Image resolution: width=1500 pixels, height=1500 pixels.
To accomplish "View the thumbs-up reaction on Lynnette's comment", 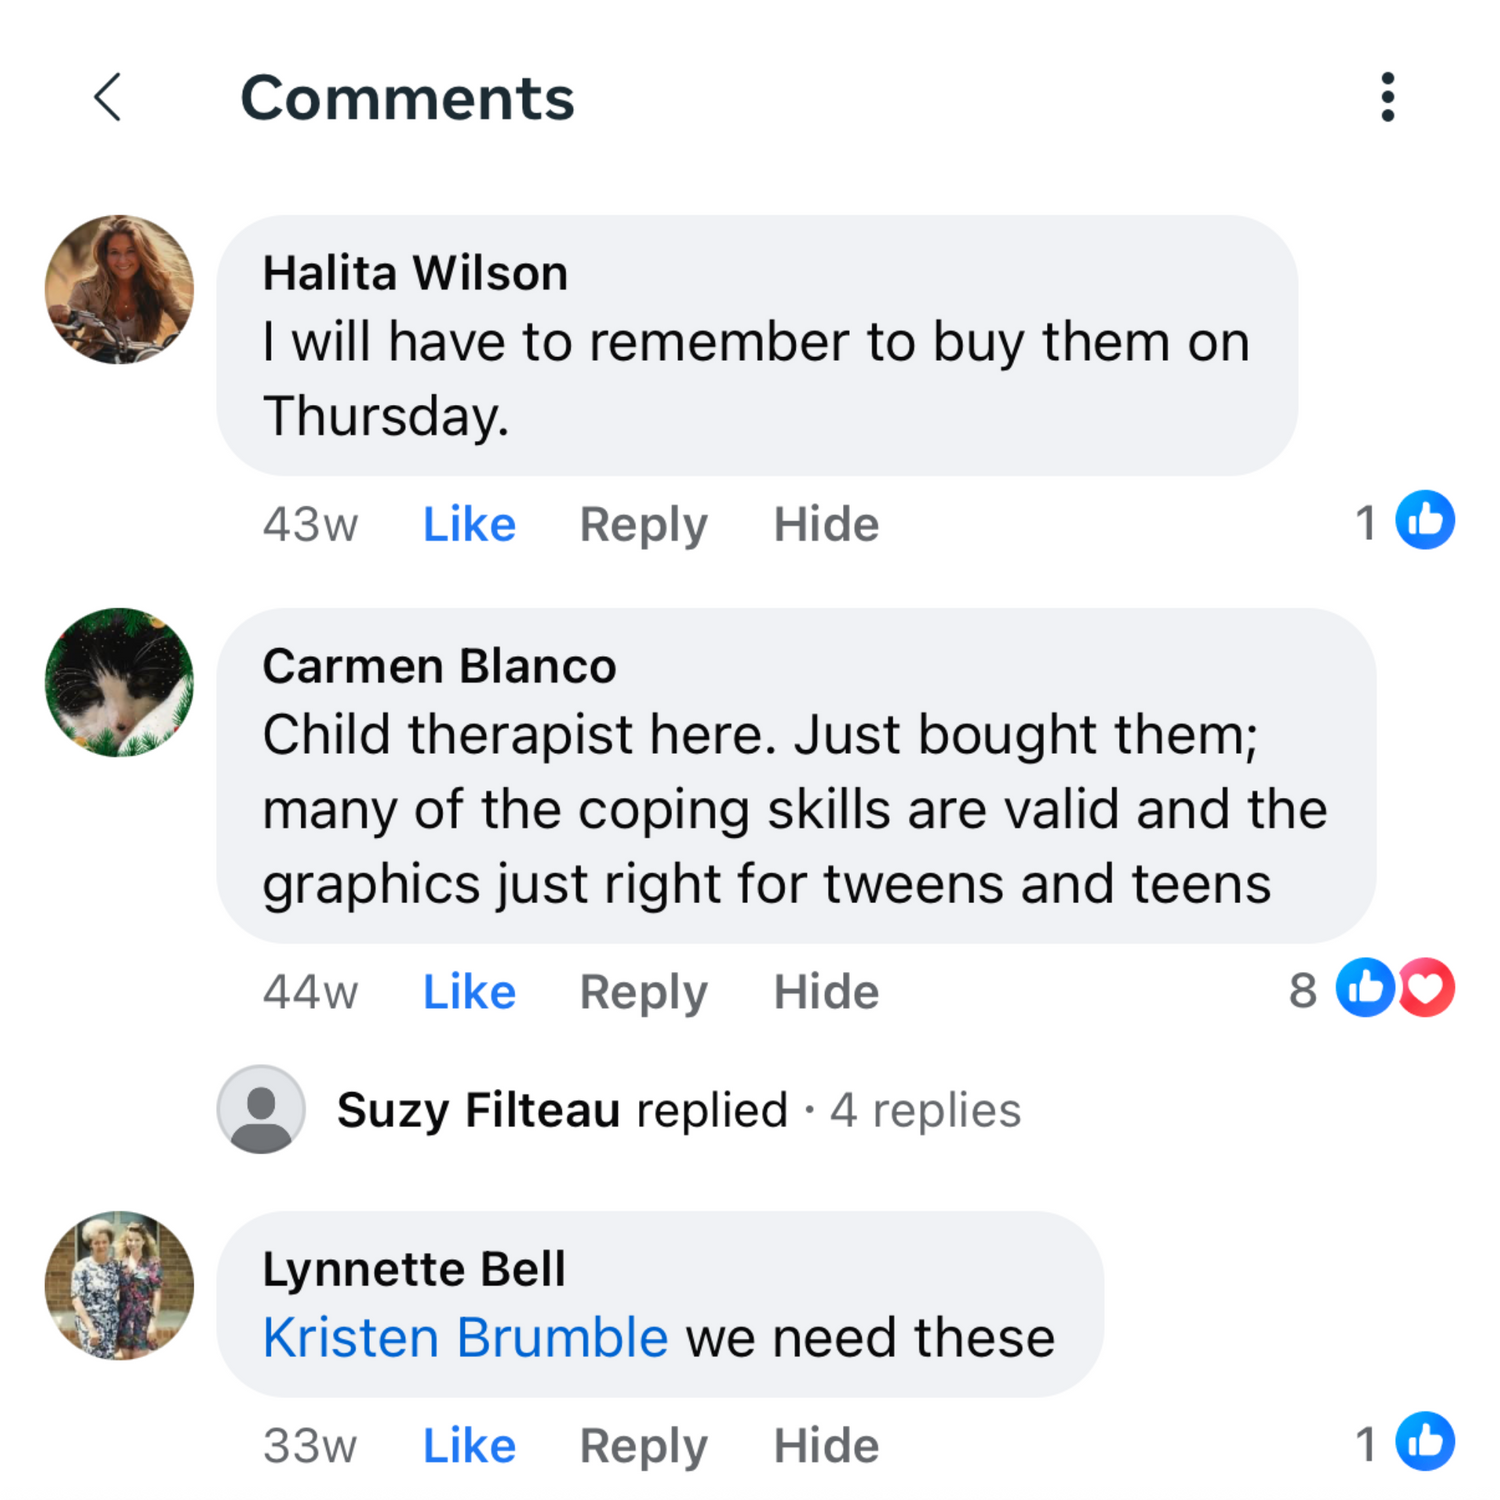I will click(1425, 1442).
